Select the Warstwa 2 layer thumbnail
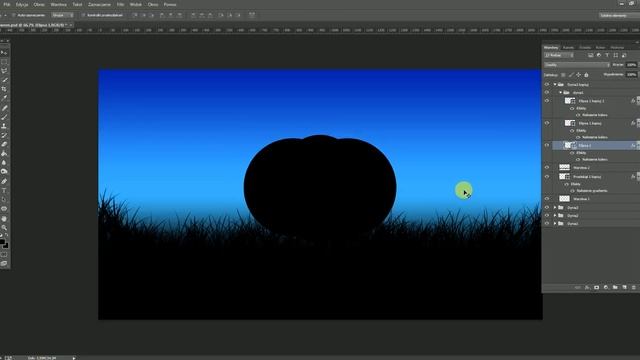Viewport: 640px width, 360px height. coord(564,167)
